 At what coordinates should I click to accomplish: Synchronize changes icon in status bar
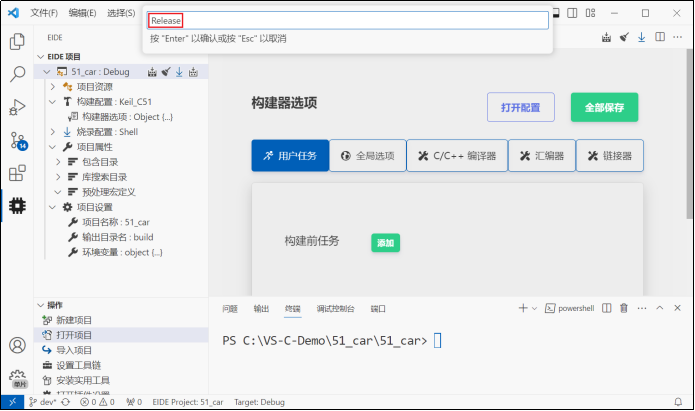pyautogui.click(x=66, y=402)
